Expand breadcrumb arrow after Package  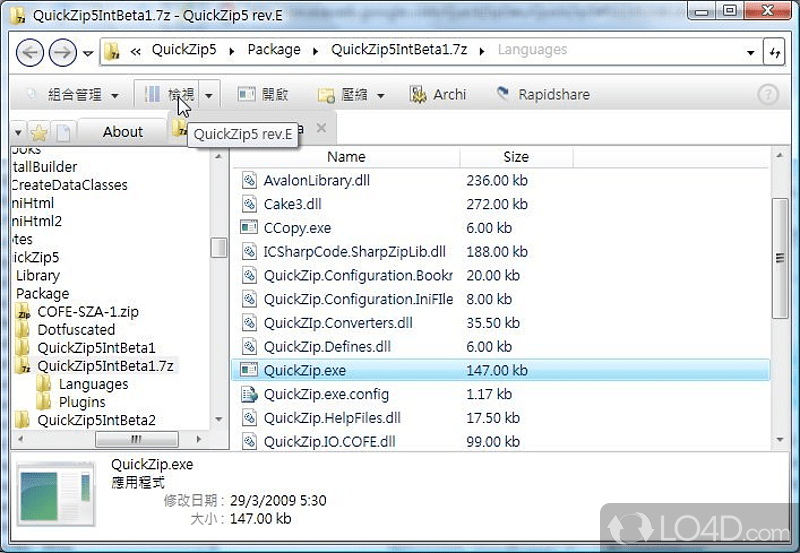click(x=315, y=51)
